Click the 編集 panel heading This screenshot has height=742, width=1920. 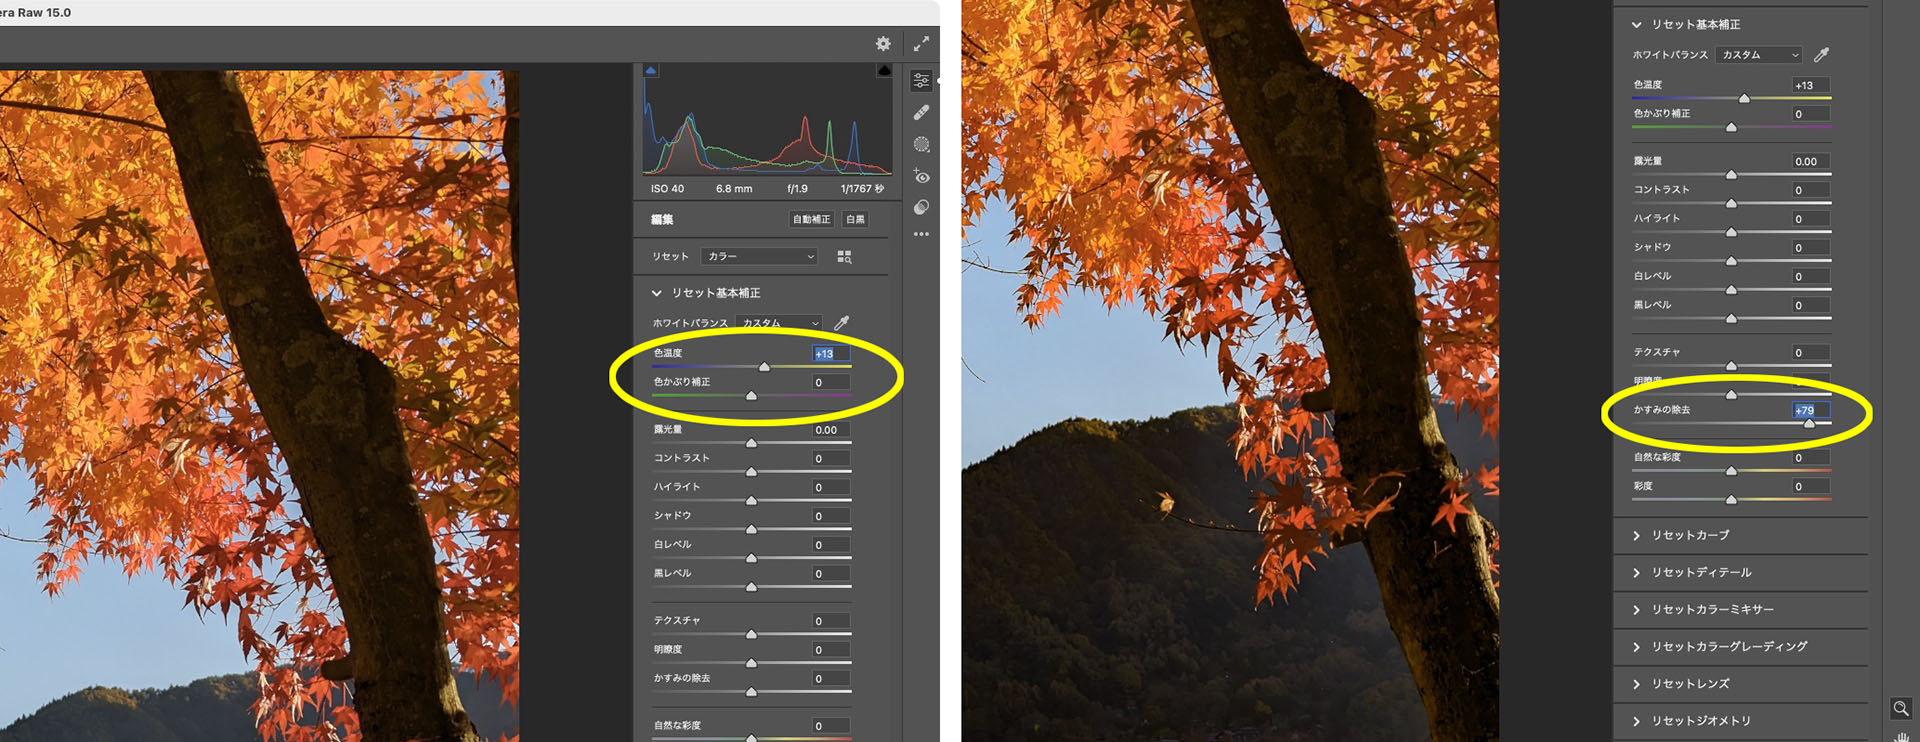tap(662, 220)
